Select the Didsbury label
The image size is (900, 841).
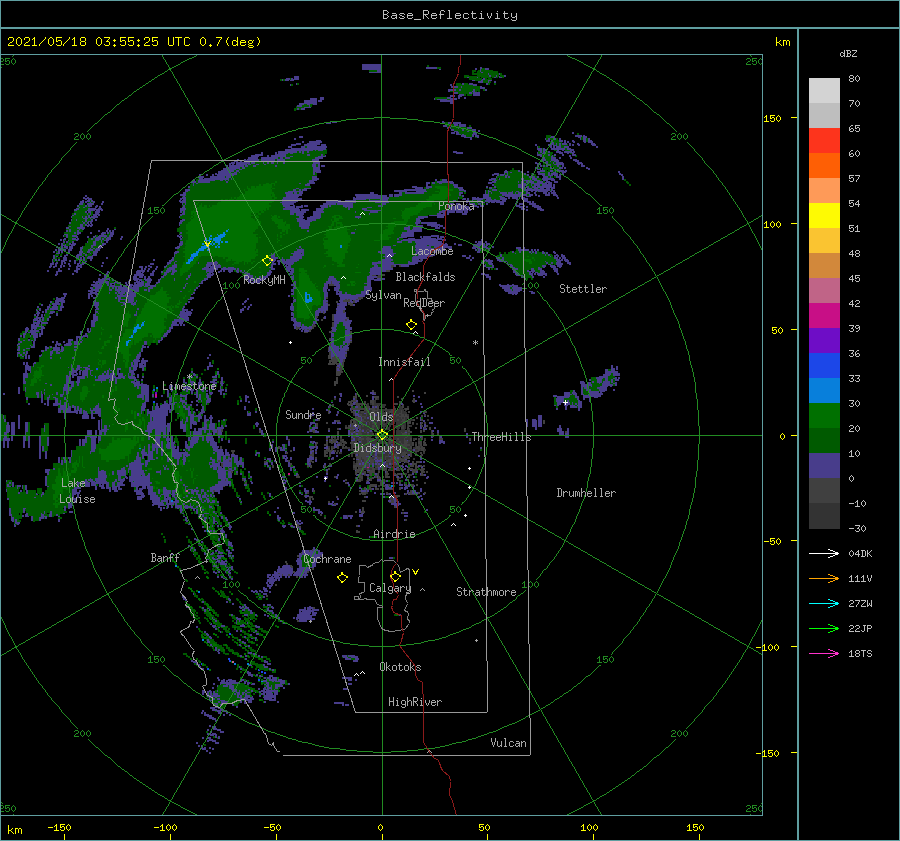pyautogui.click(x=377, y=448)
